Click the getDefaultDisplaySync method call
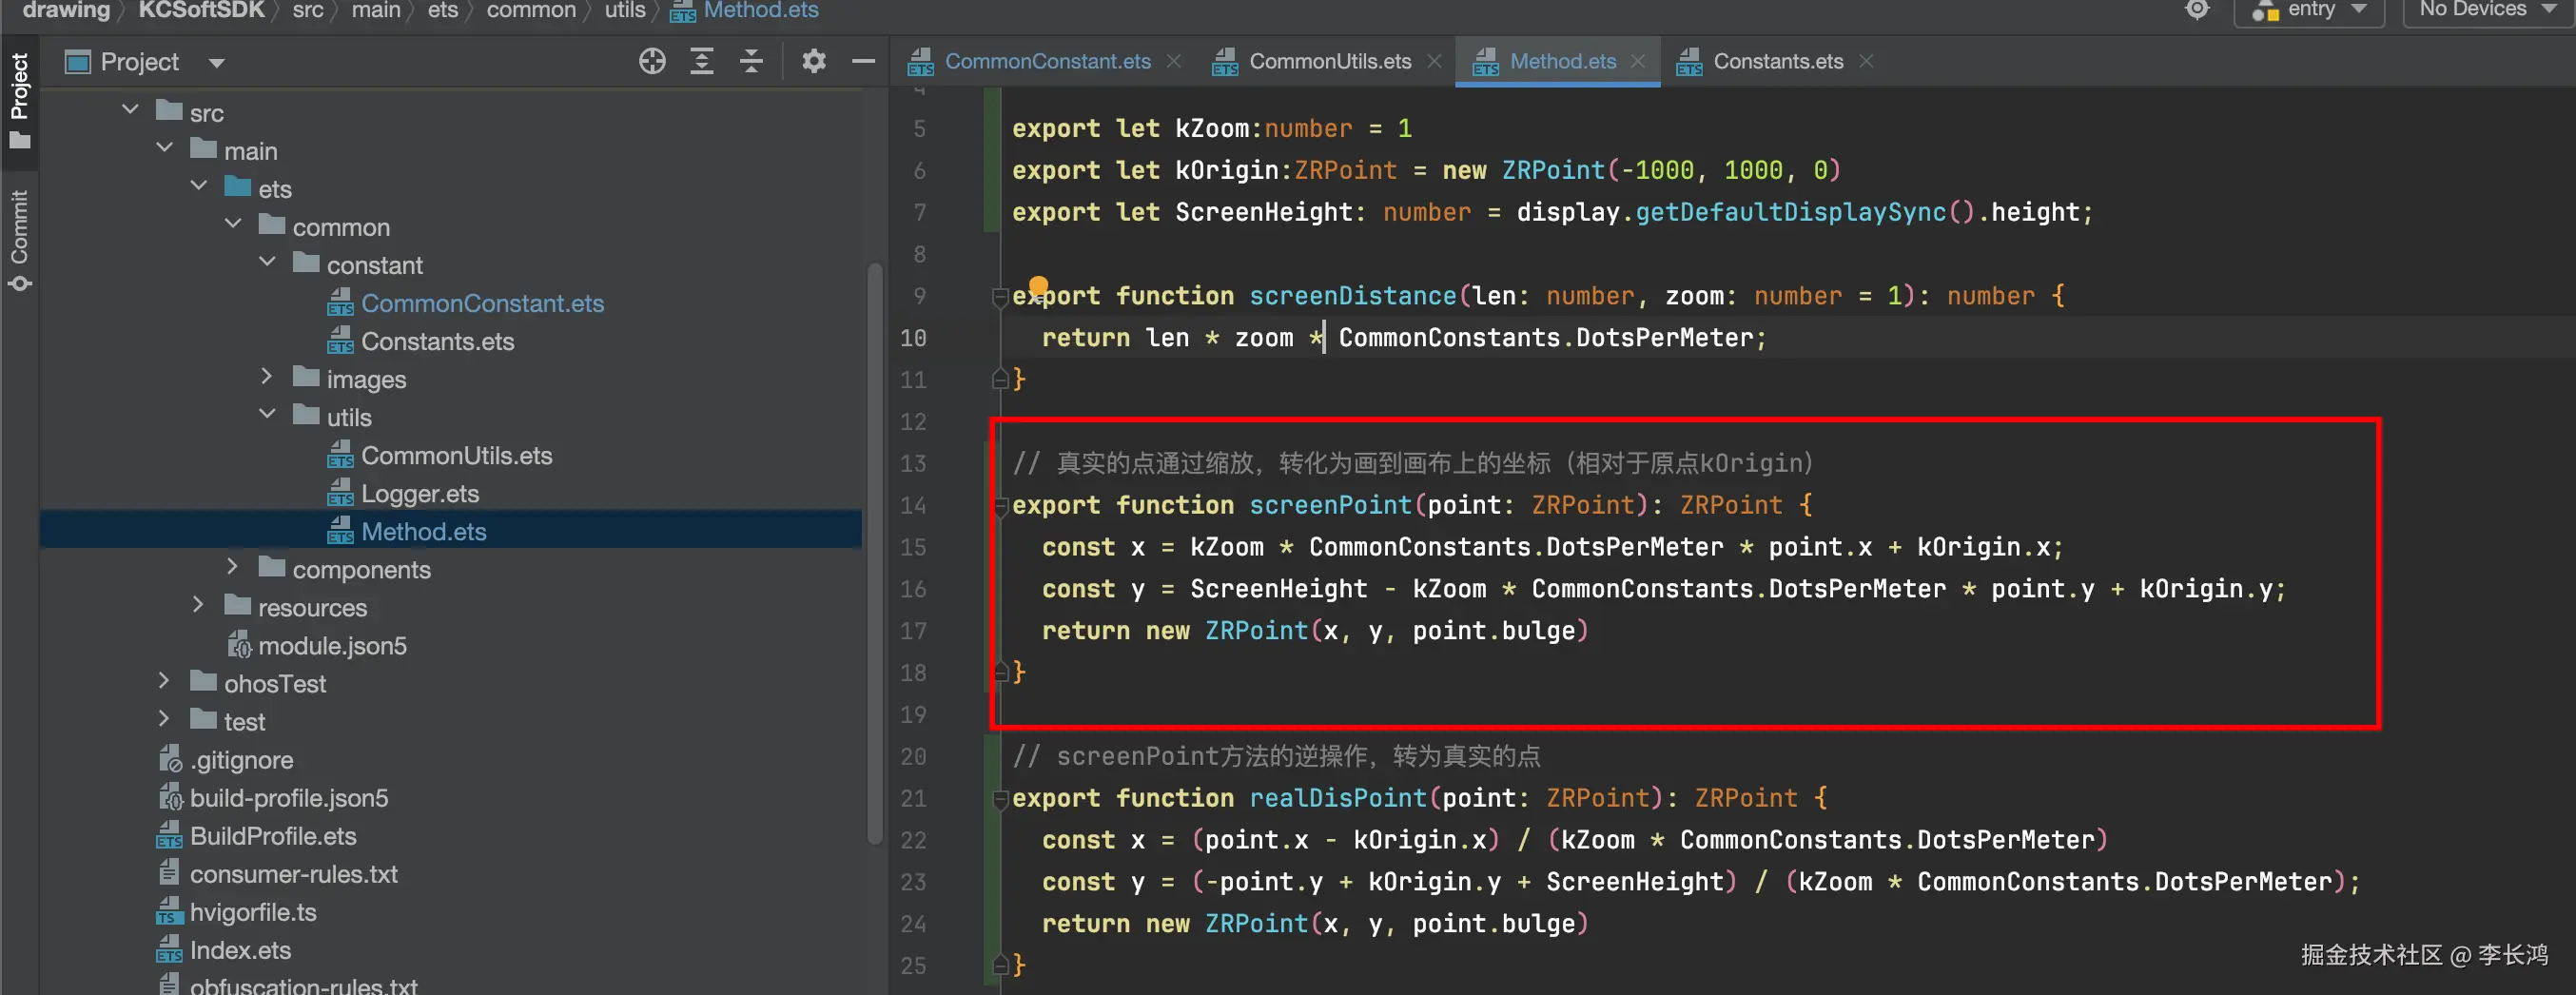 1790,212
